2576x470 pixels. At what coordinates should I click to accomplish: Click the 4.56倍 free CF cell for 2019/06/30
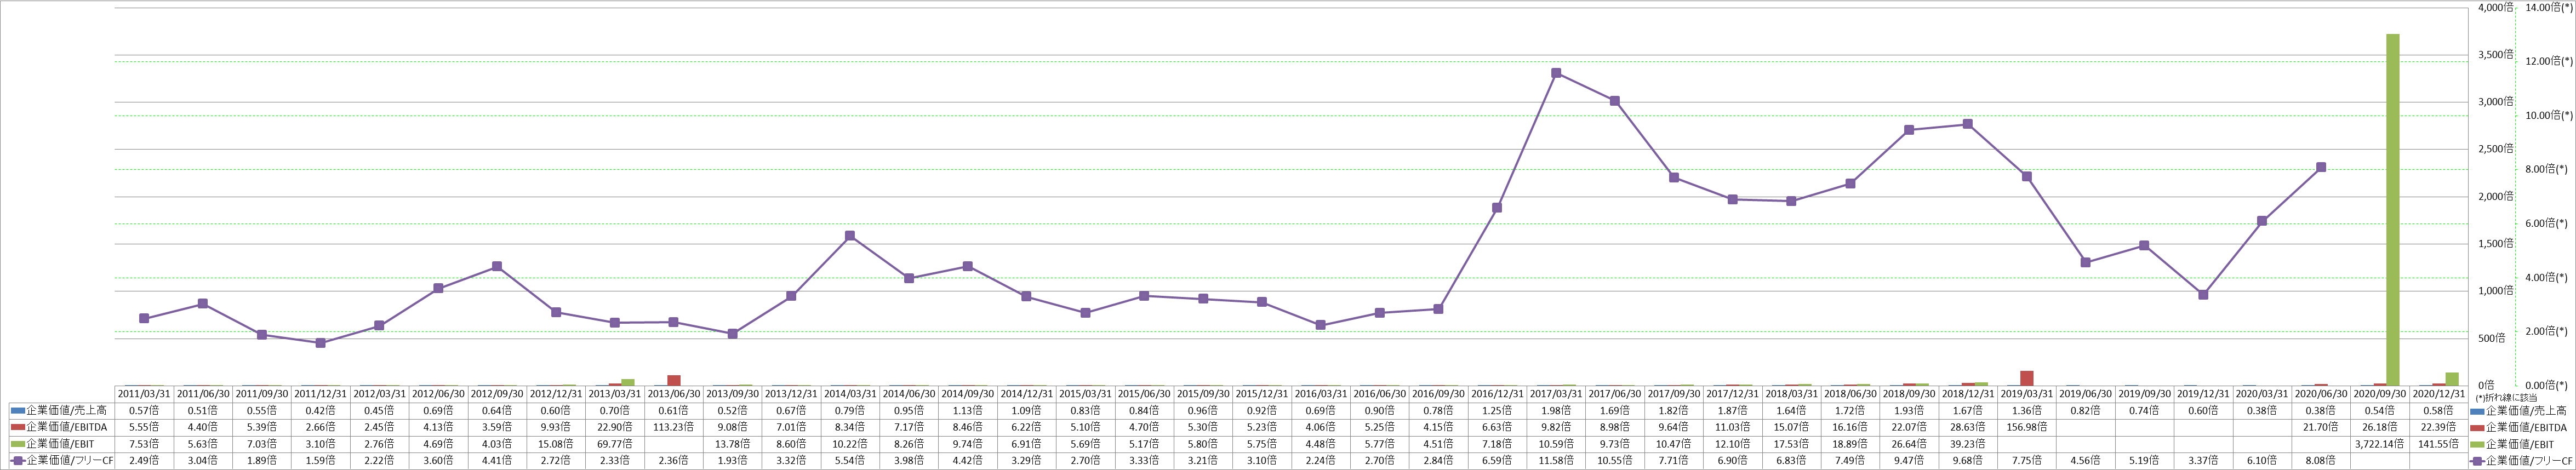click(2086, 461)
